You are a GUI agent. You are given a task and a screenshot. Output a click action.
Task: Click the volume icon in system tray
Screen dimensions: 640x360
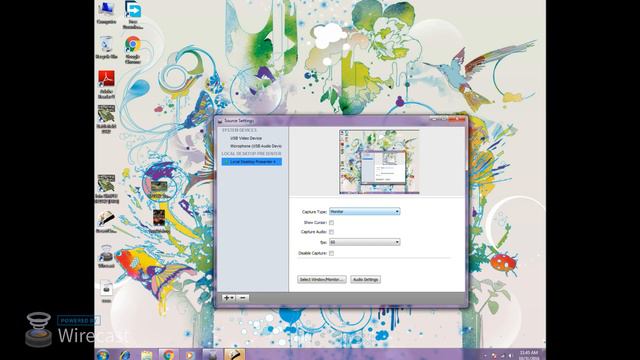(x=510, y=356)
